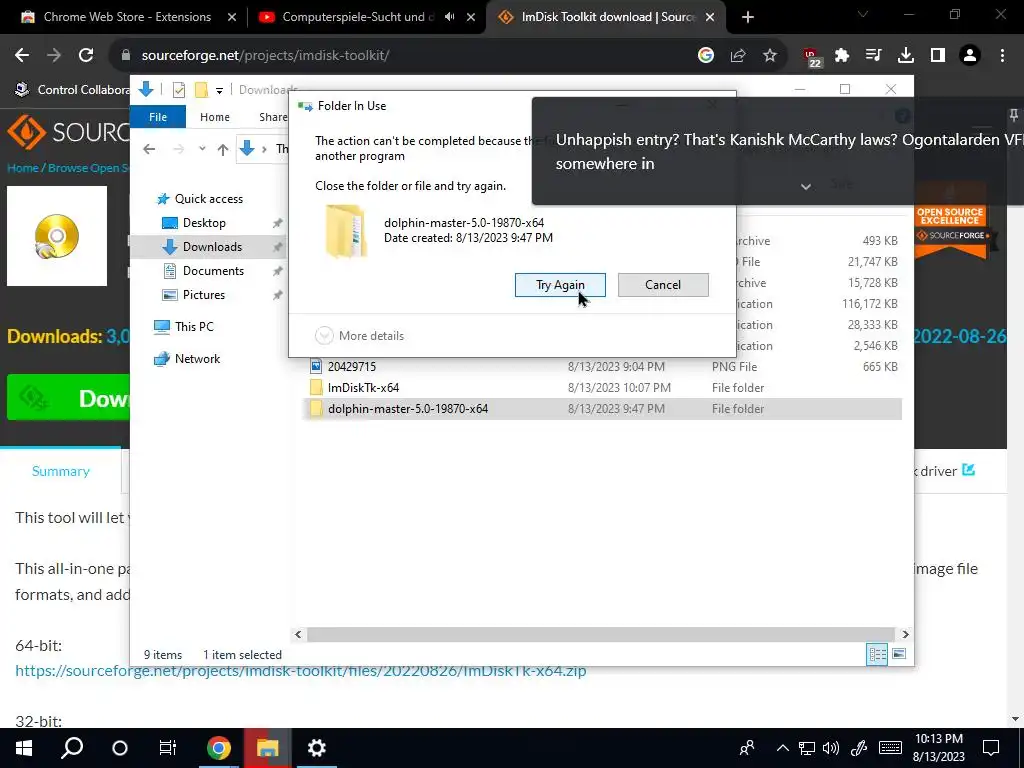Screen dimensions: 1024x768
Task: Open the Chrome profile avatar
Action: coord(970,56)
